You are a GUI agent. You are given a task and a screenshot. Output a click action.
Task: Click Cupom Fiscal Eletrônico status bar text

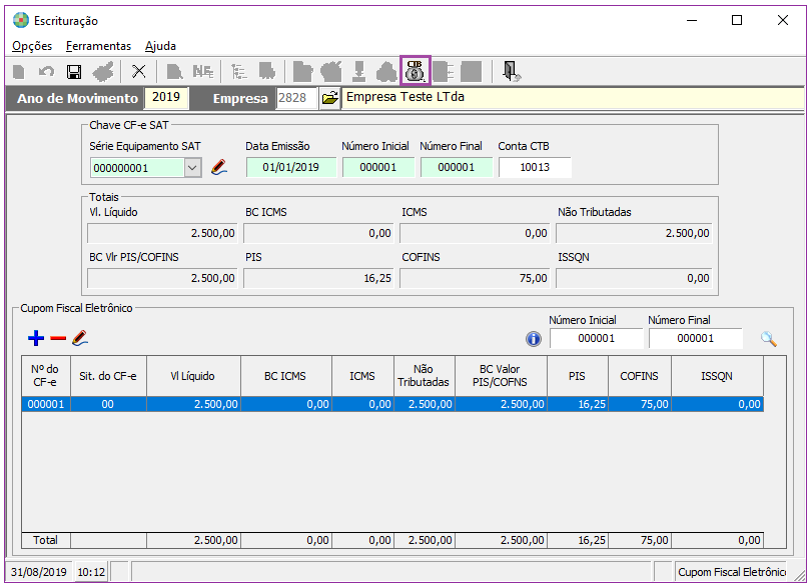coord(731,572)
